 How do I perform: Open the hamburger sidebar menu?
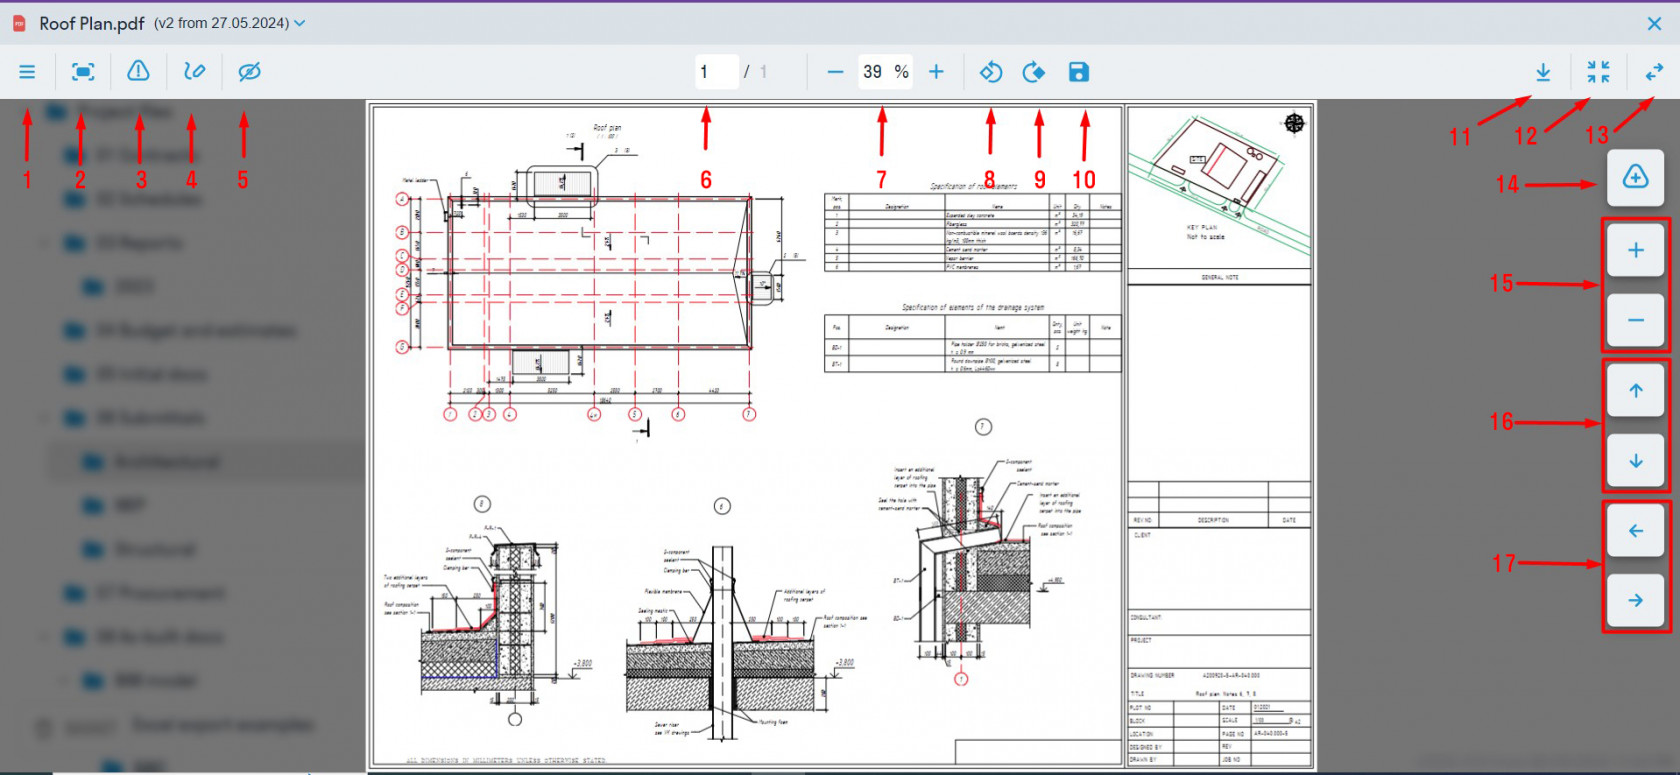pyautogui.click(x=27, y=72)
